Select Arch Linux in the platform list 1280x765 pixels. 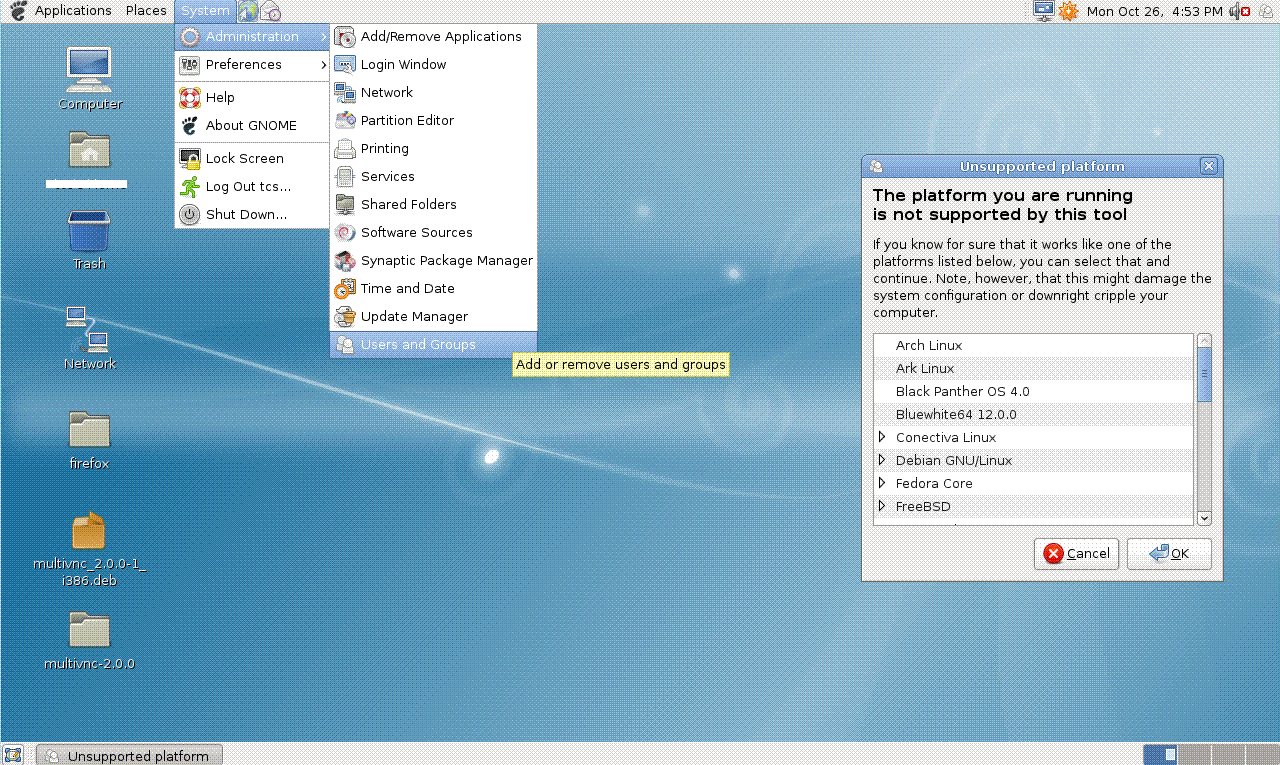click(1034, 346)
